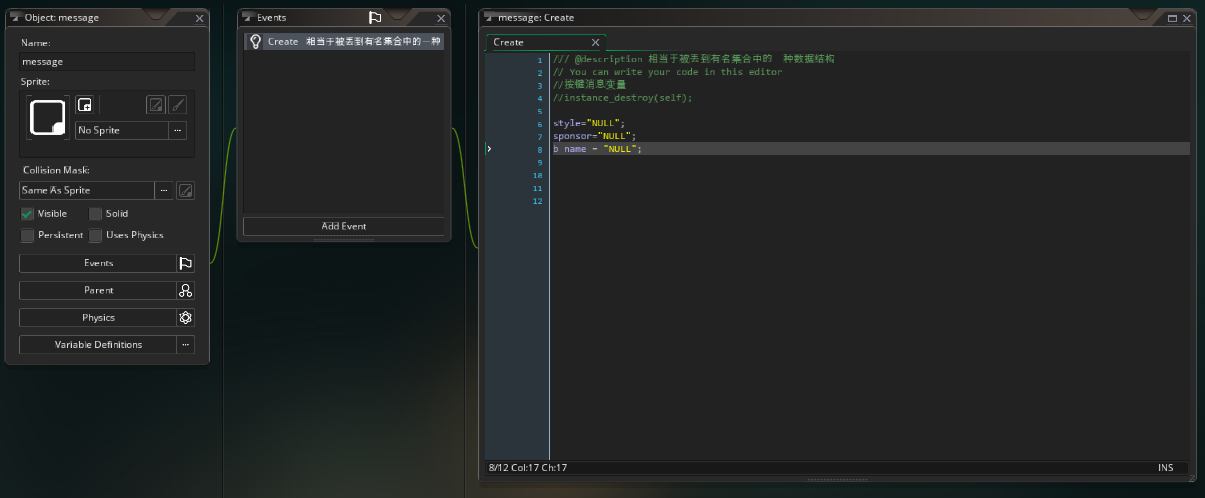Image resolution: width=1205 pixels, height=498 pixels.
Task: Click the Edit Sprite icon
Action: [155, 105]
